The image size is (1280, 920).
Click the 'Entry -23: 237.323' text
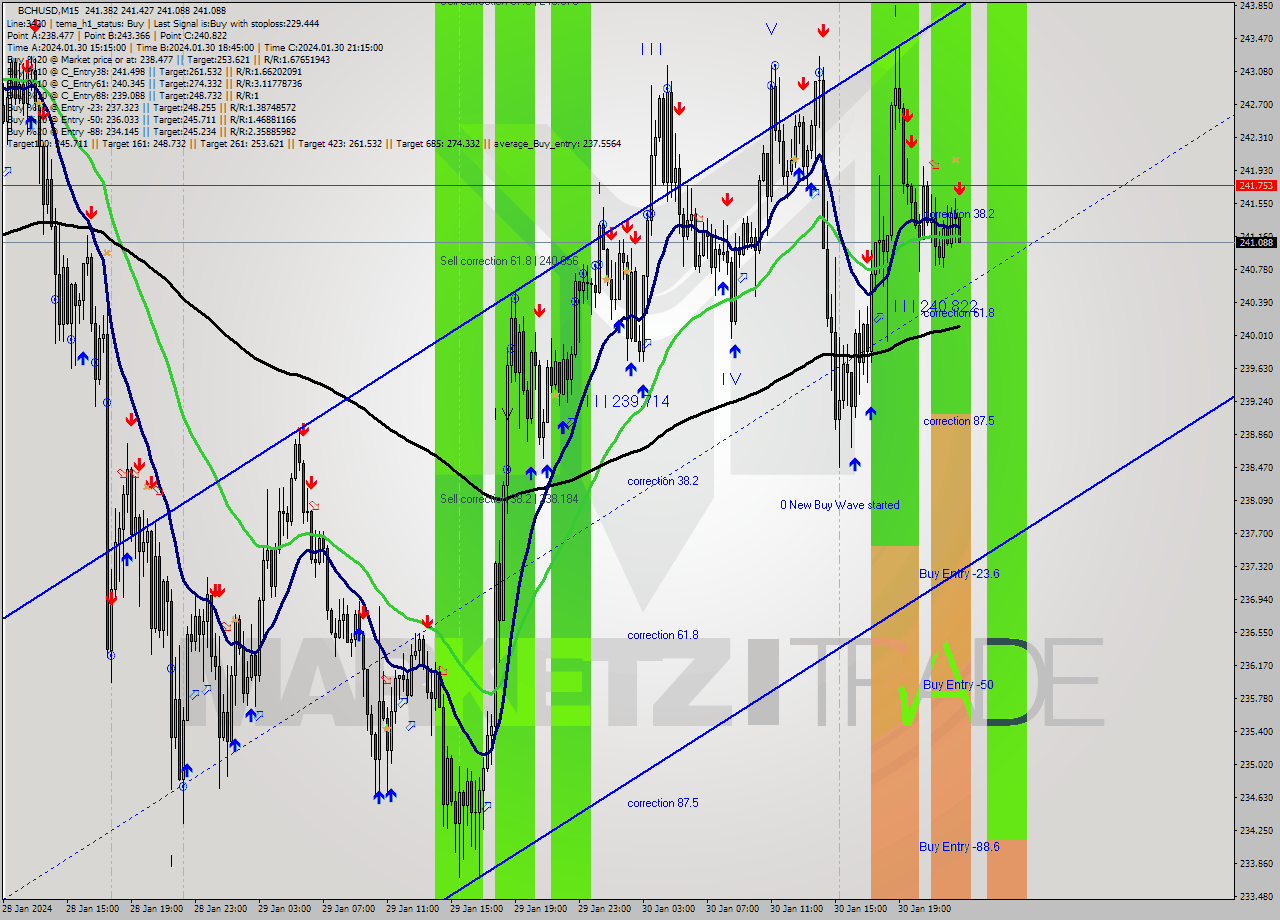click(x=101, y=108)
